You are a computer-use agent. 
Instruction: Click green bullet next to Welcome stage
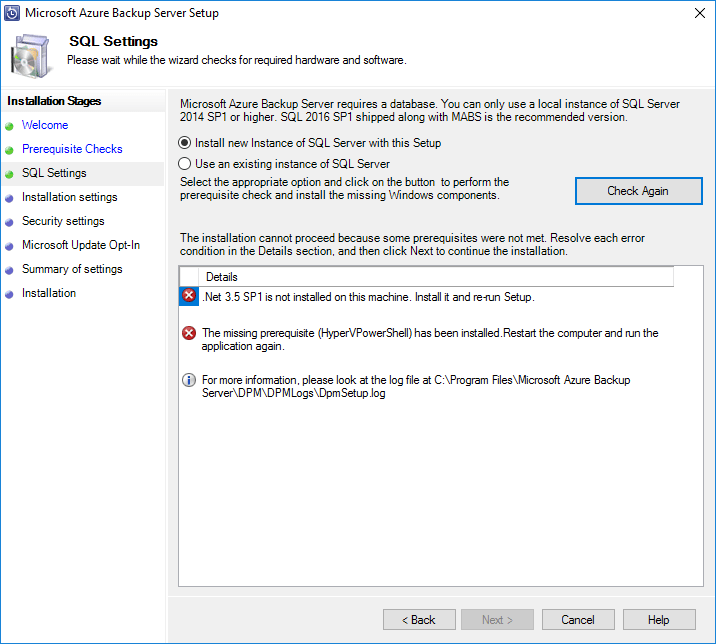pyautogui.click(x=10, y=126)
